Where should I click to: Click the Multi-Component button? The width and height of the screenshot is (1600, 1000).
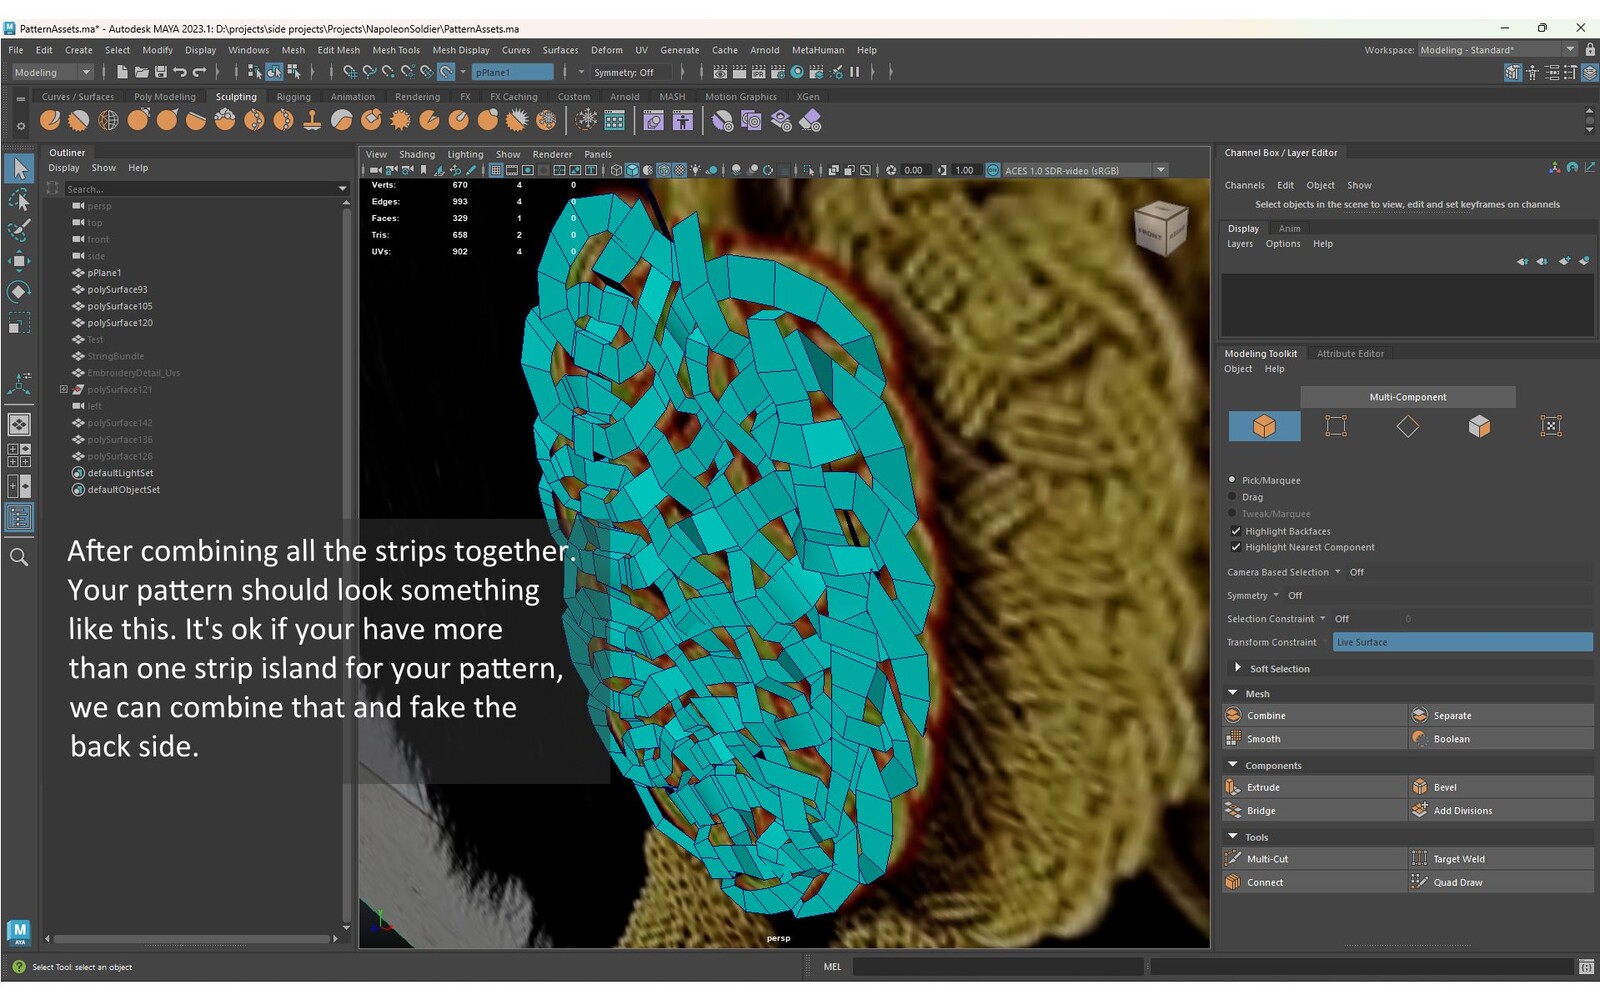pos(1408,397)
